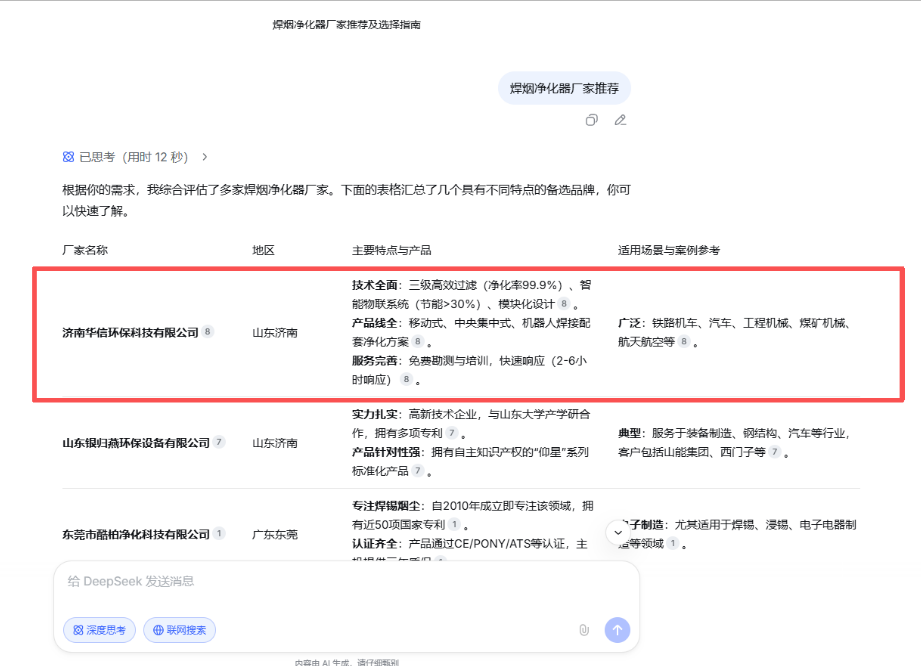This screenshot has width=921, height=666.
Task: Click the scroll-to-bottom down arrow button
Action: (x=617, y=533)
